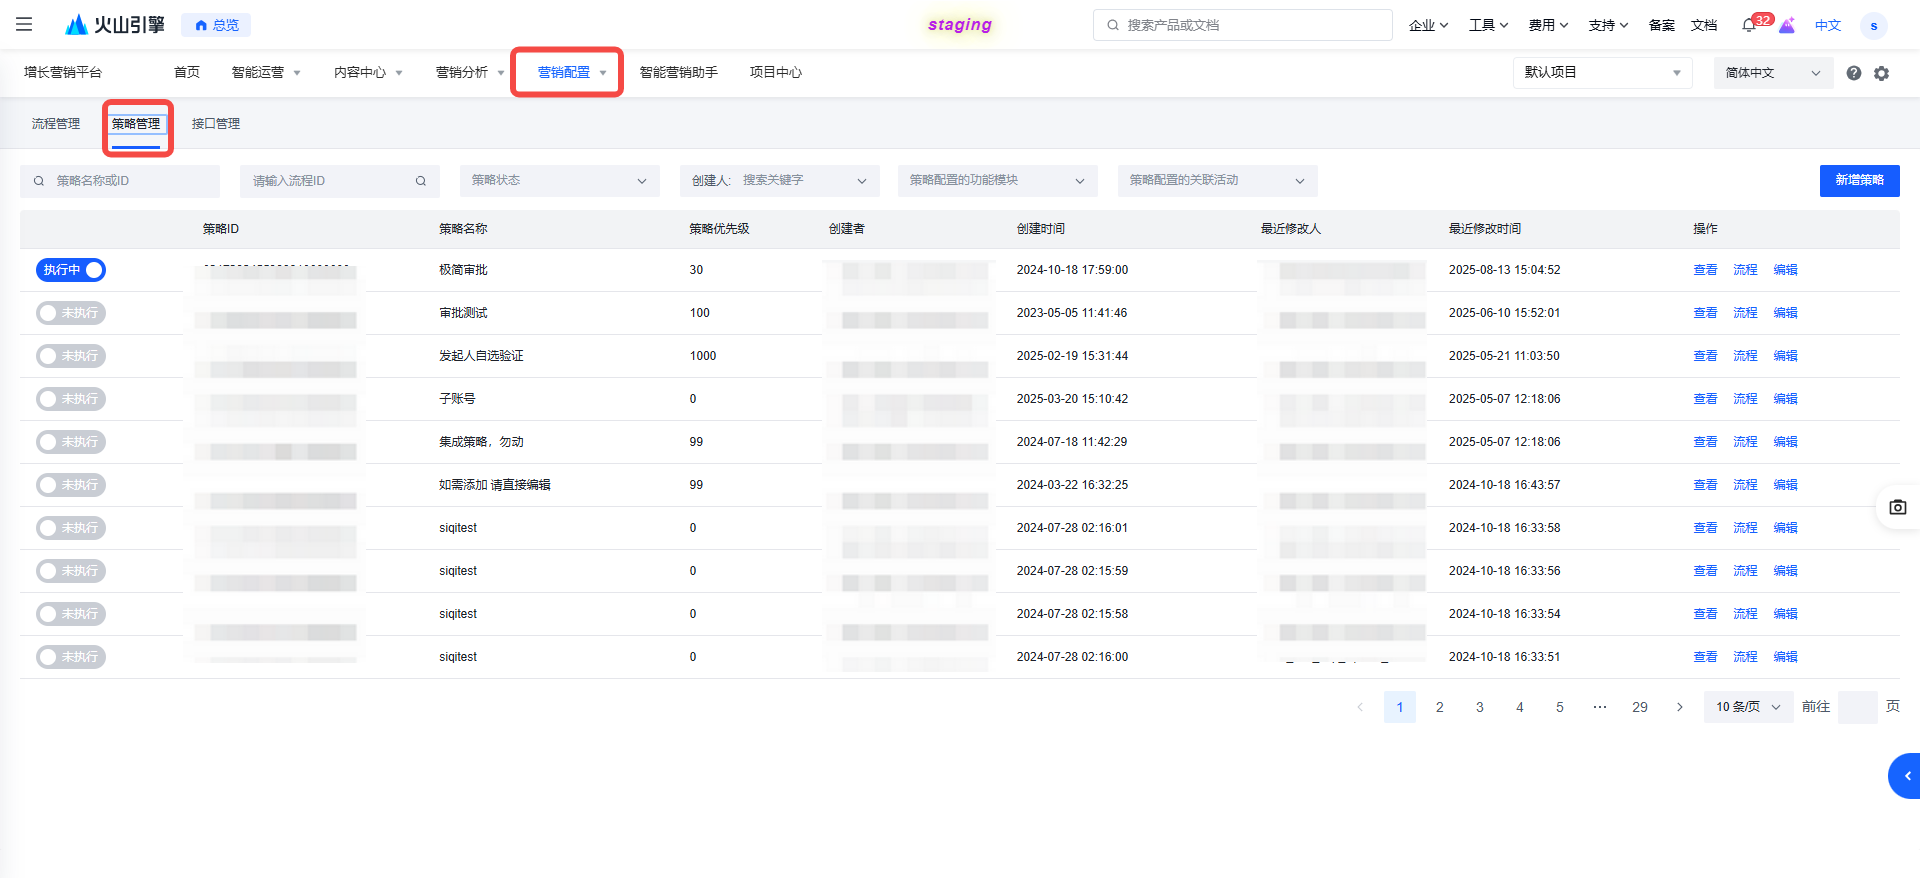
Task: Expand the blue side panel arrow
Action: (1906, 776)
